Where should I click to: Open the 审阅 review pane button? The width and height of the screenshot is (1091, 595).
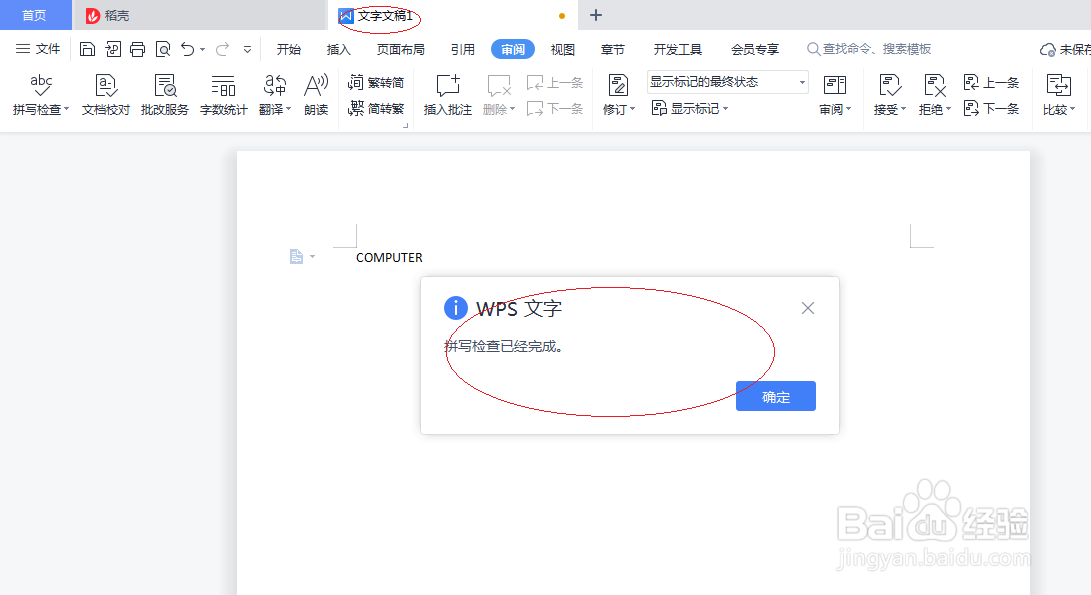click(835, 94)
